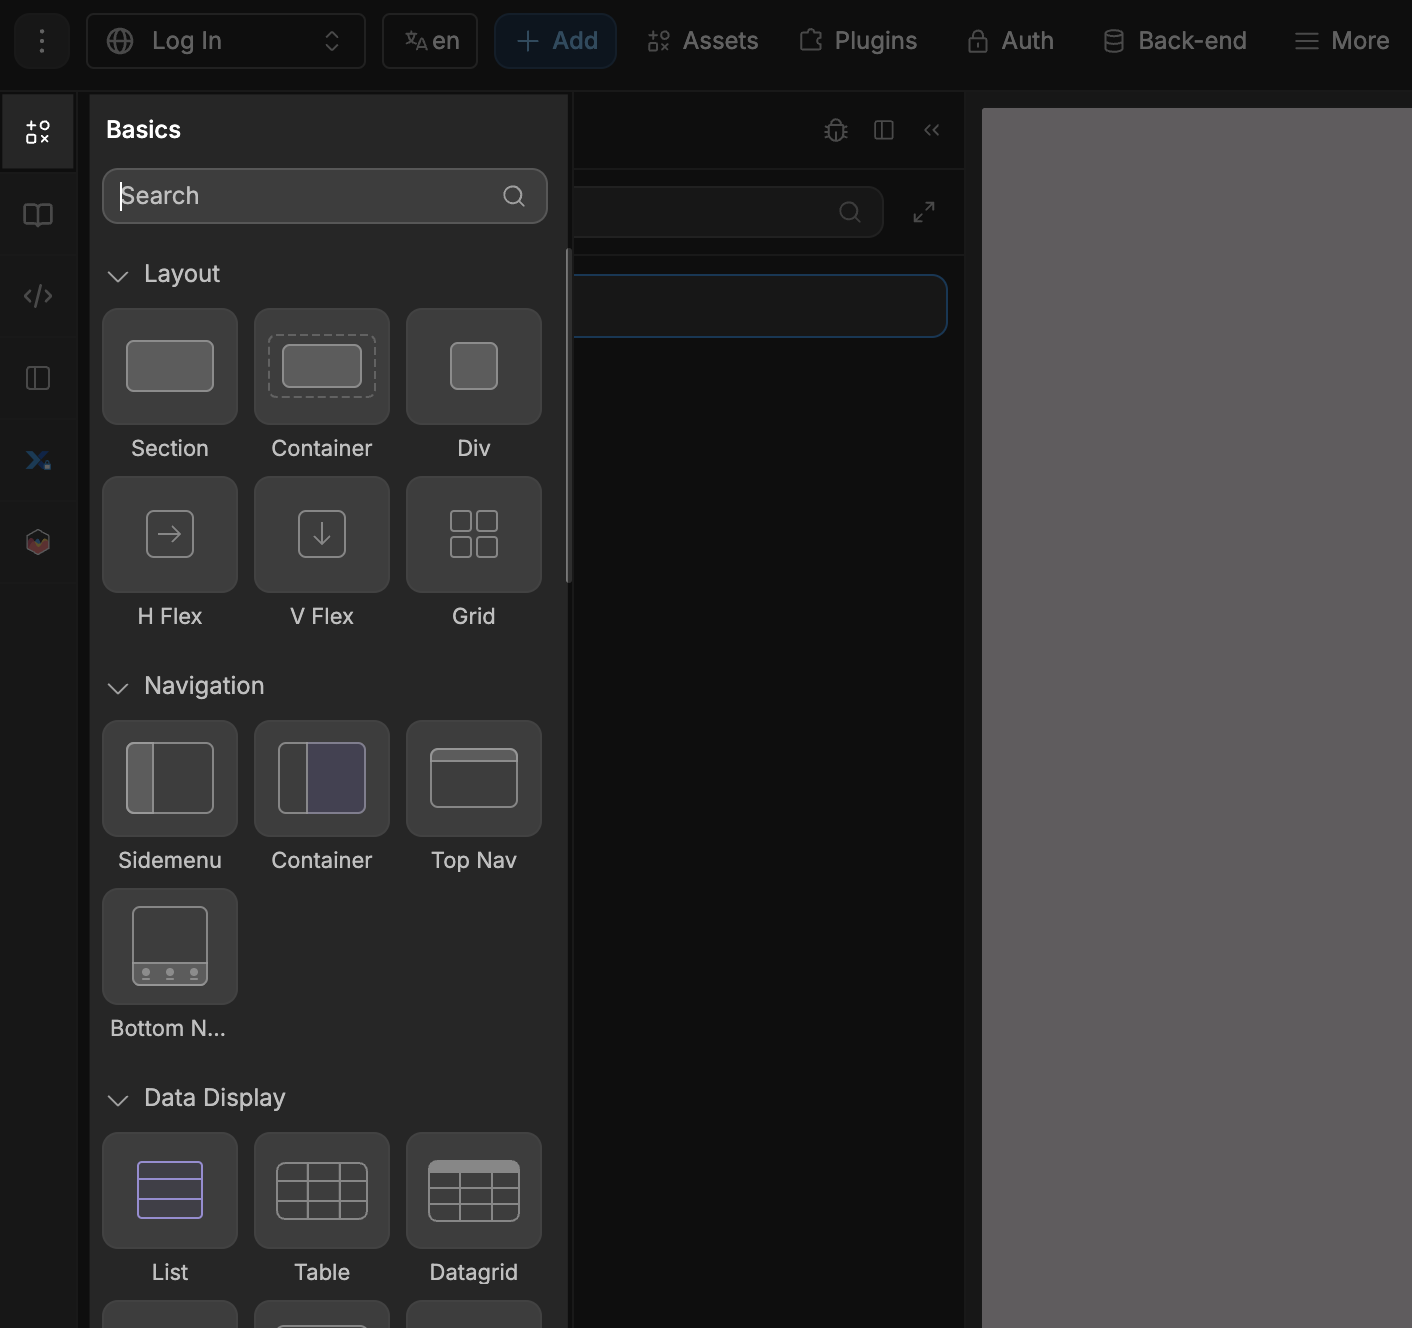Open the More menu
Screen dimensions: 1412x1328
coord(1341,41)
